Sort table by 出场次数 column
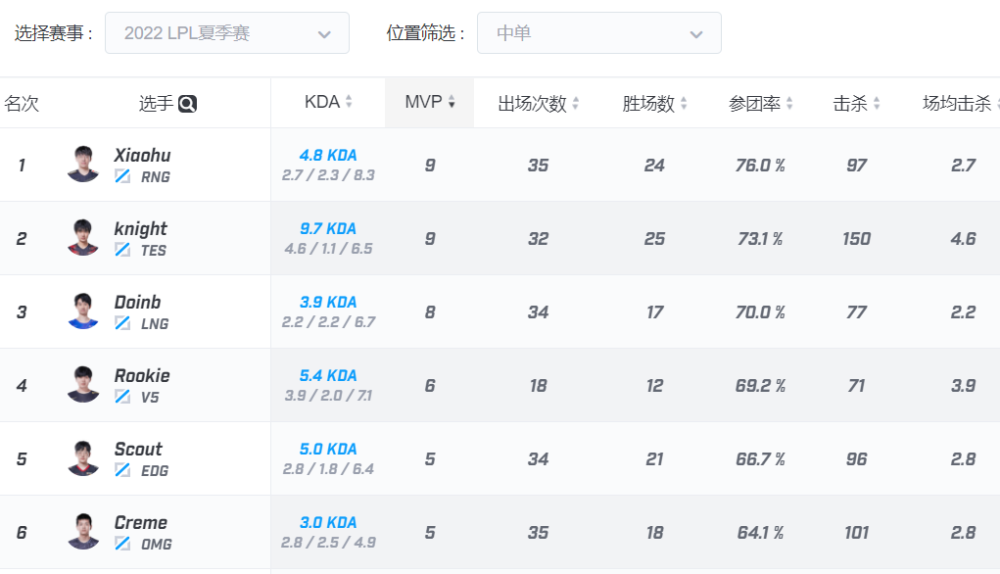The width and height of the screenshot is (1000, 574). (x=539, y=103)
